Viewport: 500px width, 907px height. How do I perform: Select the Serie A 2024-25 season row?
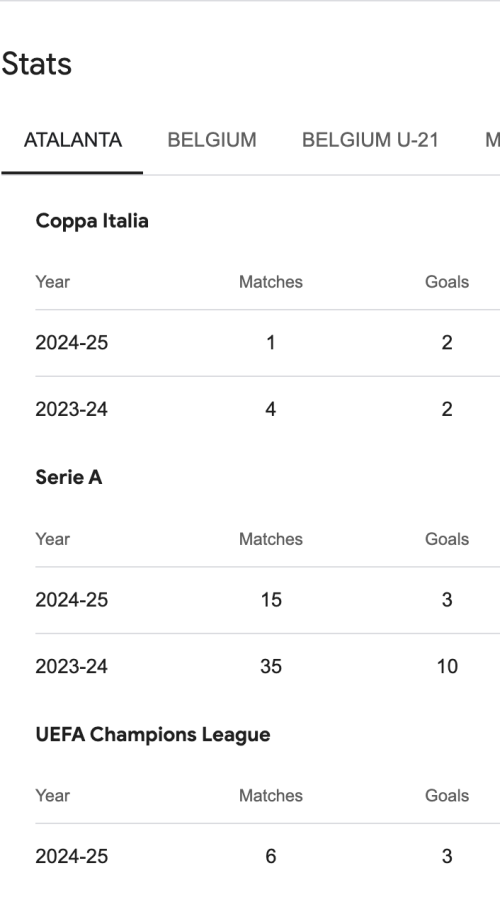tap(267, 600)
